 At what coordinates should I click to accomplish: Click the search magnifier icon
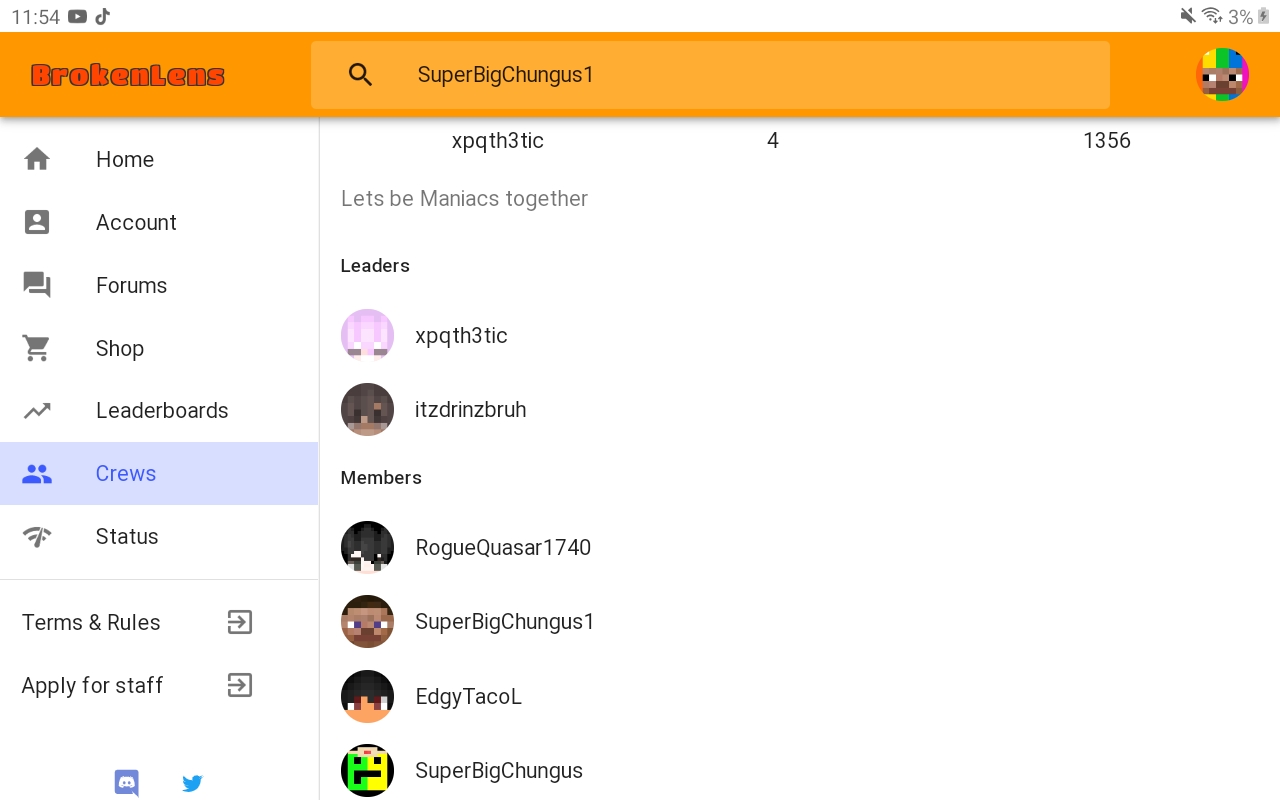tap(361, 74)
